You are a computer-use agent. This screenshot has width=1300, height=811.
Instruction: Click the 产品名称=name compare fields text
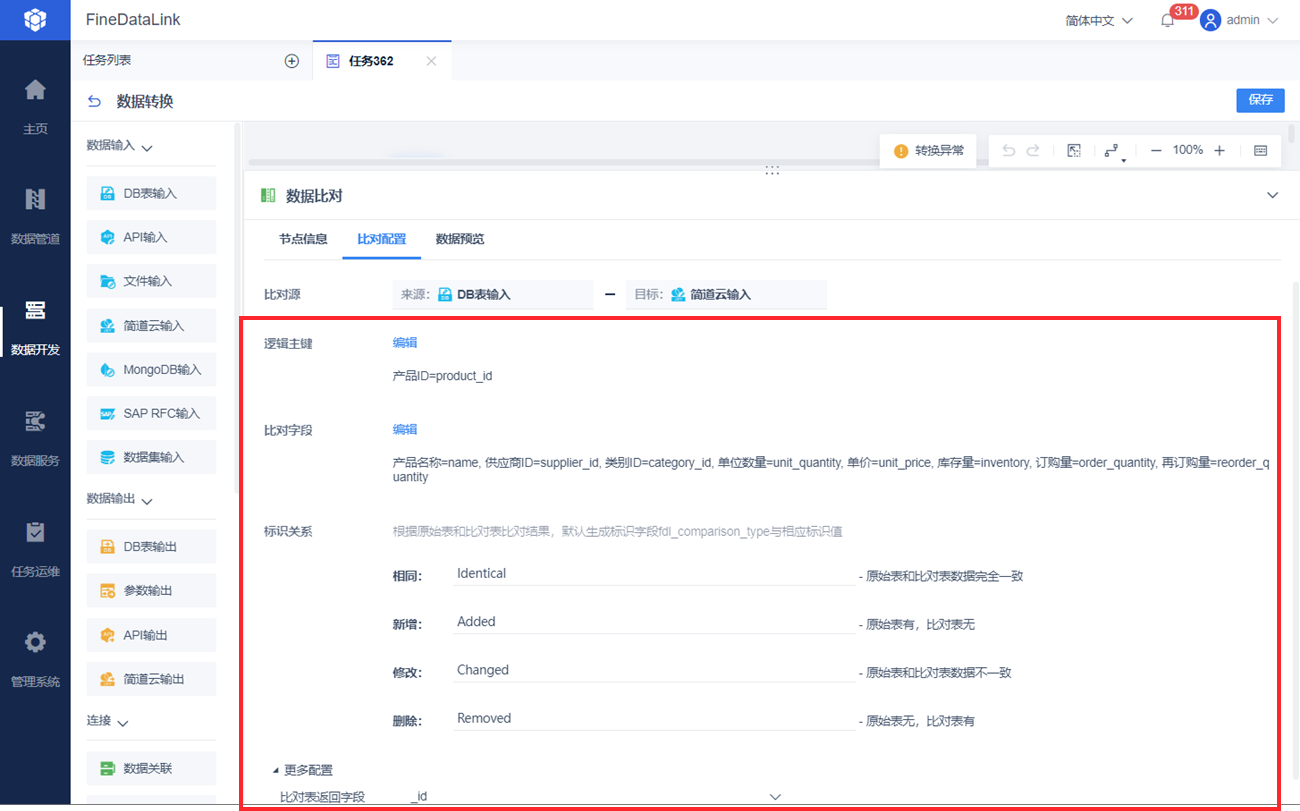[x=832, y=470]
